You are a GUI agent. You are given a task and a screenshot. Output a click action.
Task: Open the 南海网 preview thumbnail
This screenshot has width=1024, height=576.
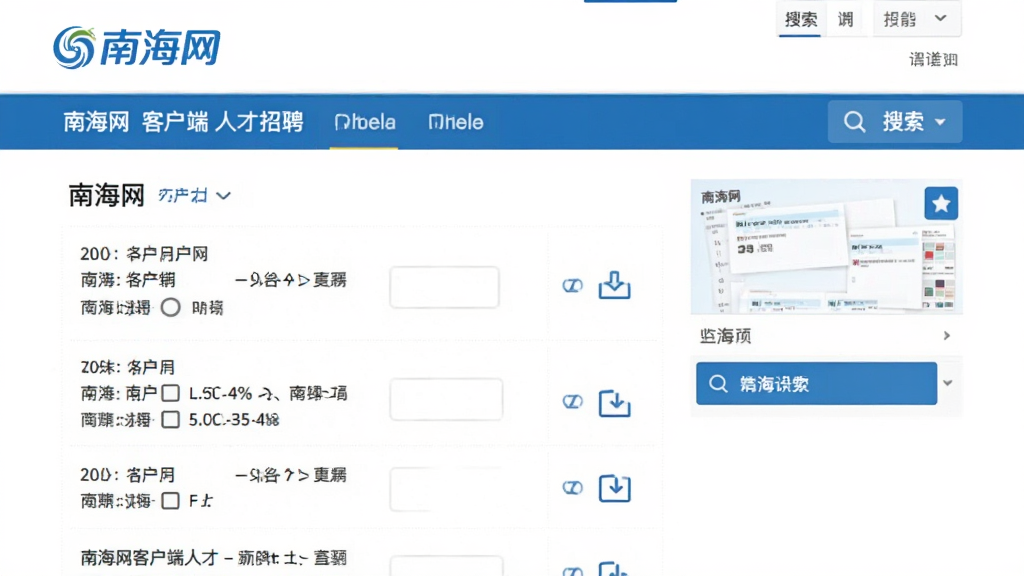coord(826,247)
